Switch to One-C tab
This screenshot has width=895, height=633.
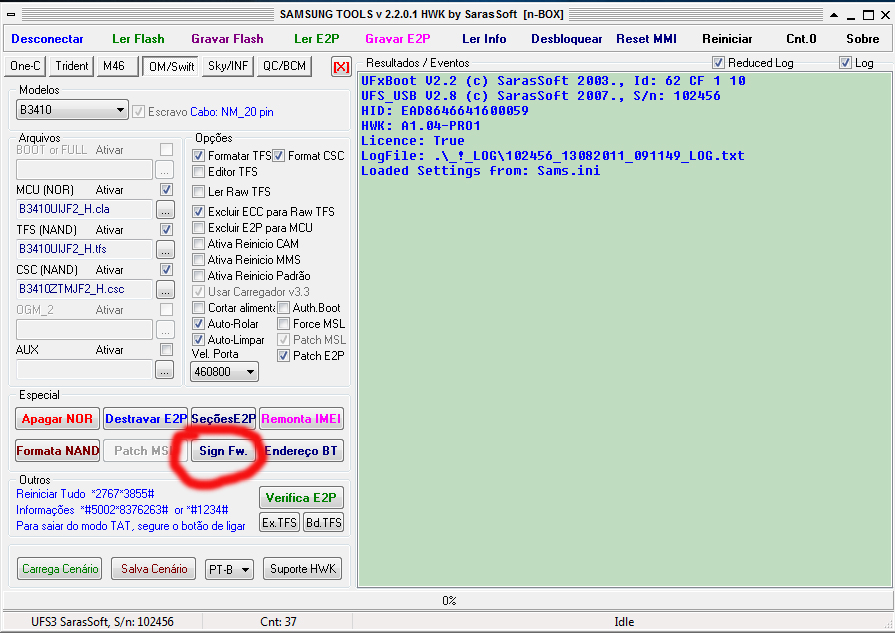point(26,66)
